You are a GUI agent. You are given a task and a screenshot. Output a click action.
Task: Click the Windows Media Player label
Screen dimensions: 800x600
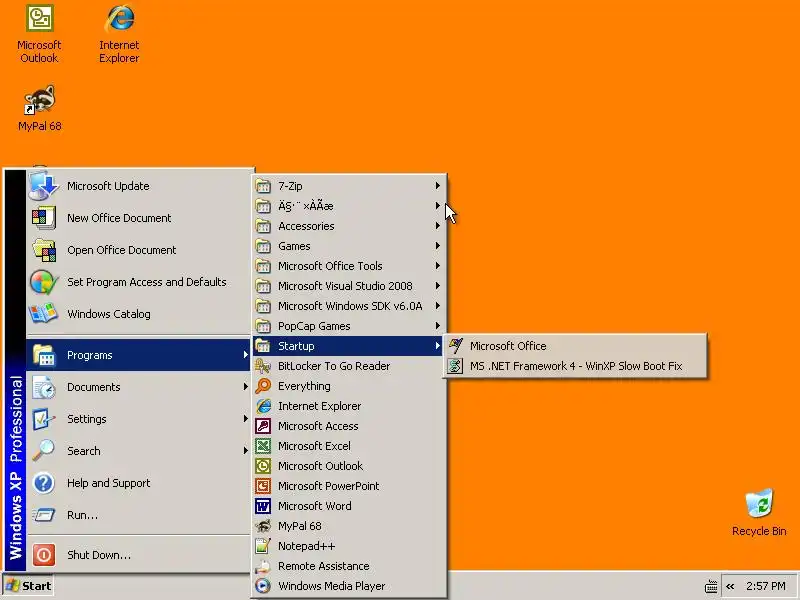point(331,586)
